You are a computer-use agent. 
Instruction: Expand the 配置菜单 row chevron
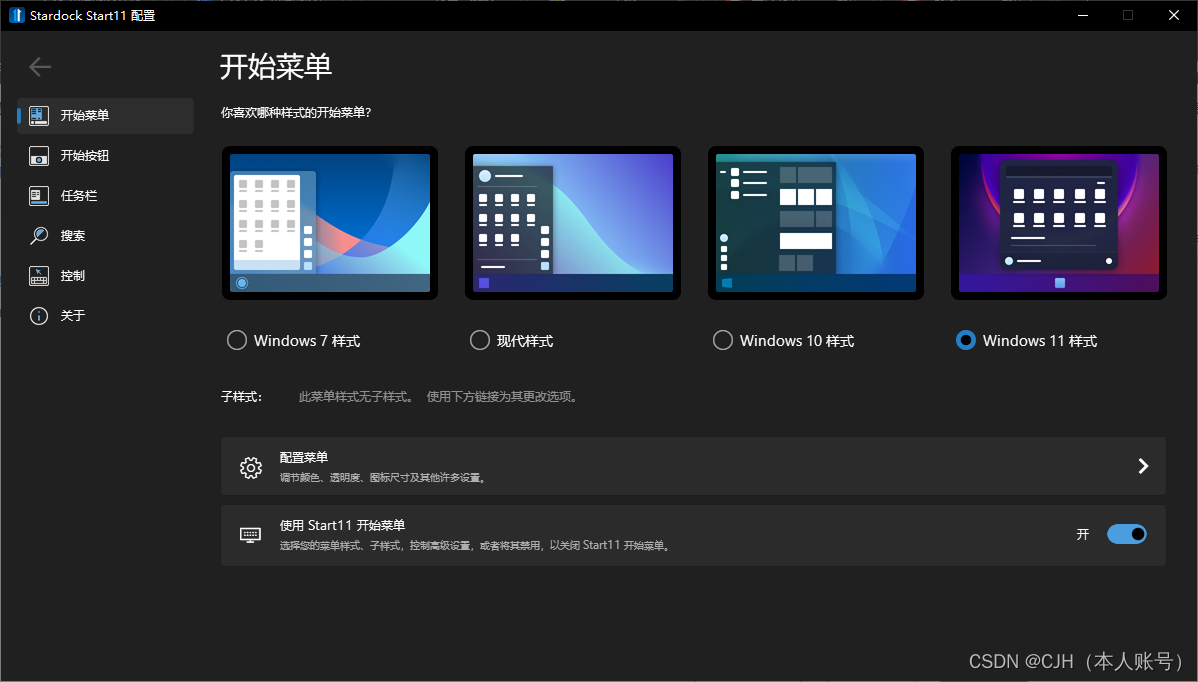pyautogui.click(x=1142, y=465)
